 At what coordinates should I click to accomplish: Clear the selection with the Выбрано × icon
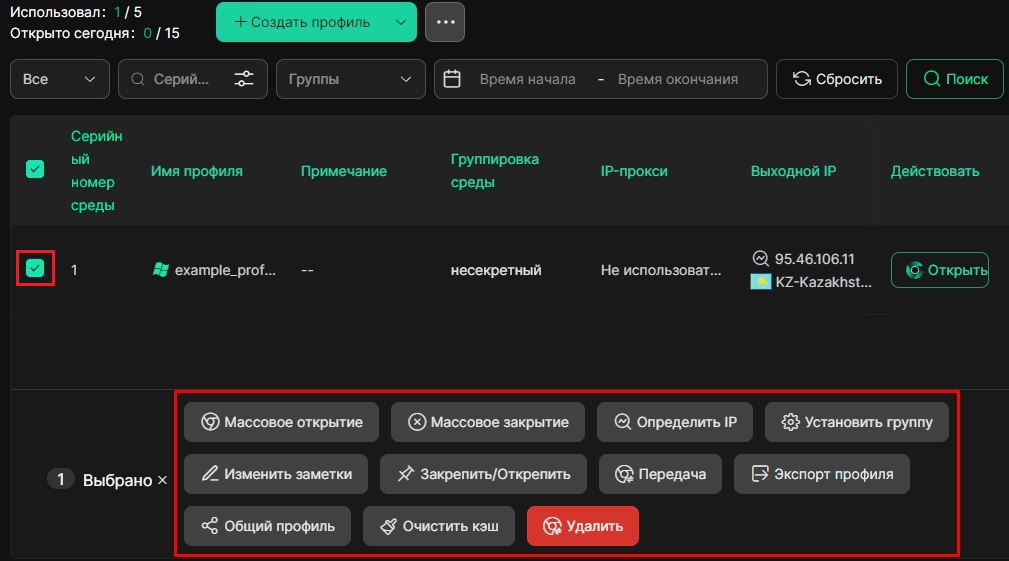pos(162,480)
